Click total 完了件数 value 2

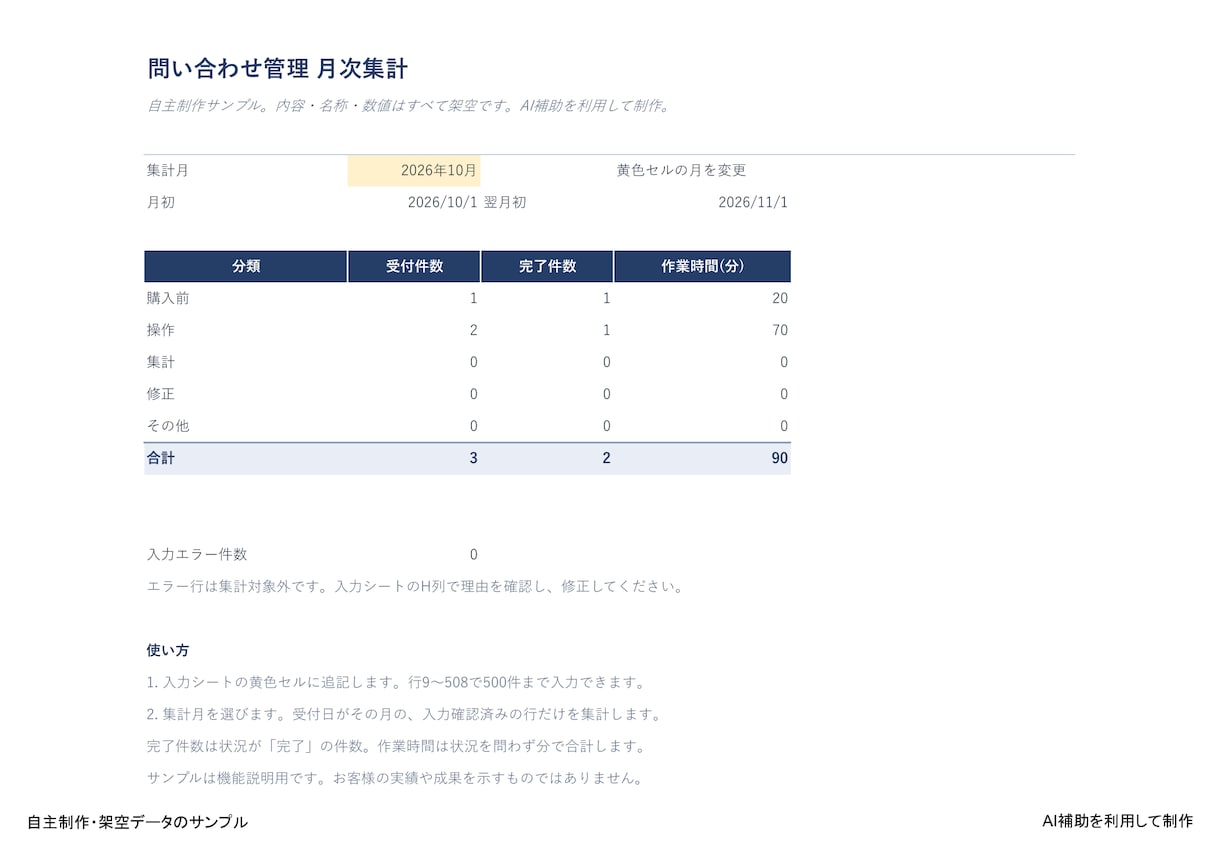606,459
